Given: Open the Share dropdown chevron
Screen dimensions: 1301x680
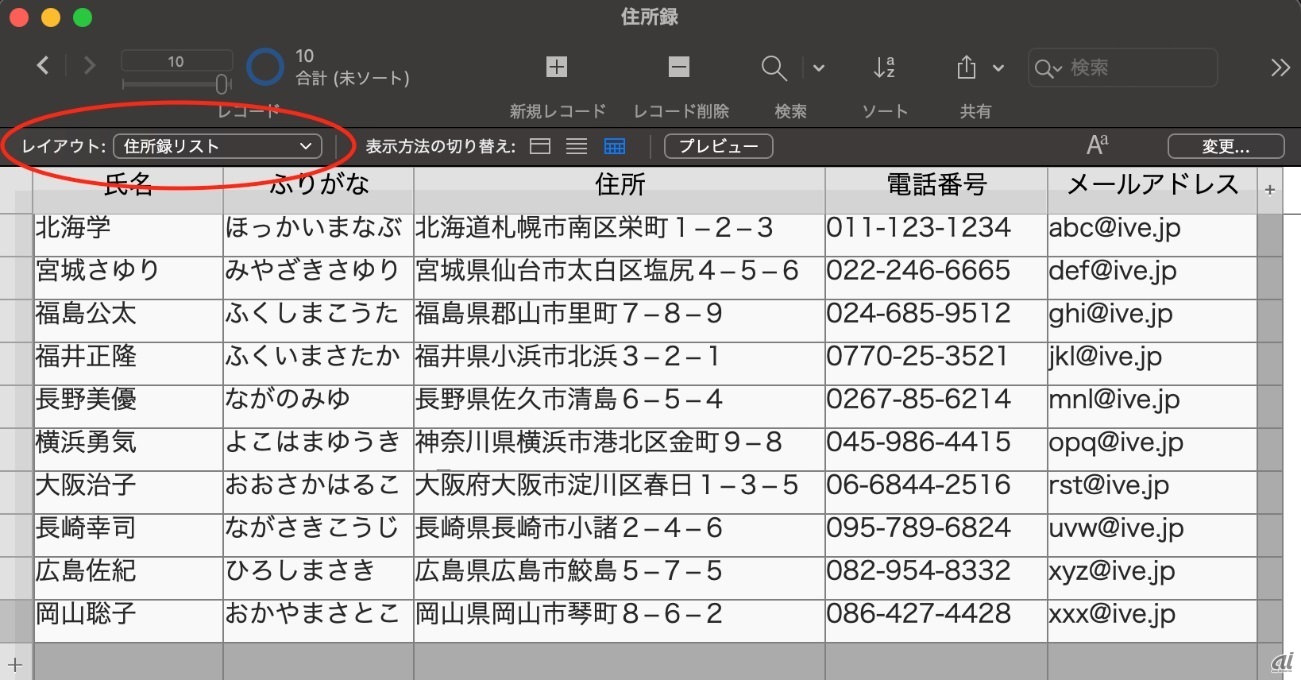Looking at the screenshot, I should tap(998, 68).
